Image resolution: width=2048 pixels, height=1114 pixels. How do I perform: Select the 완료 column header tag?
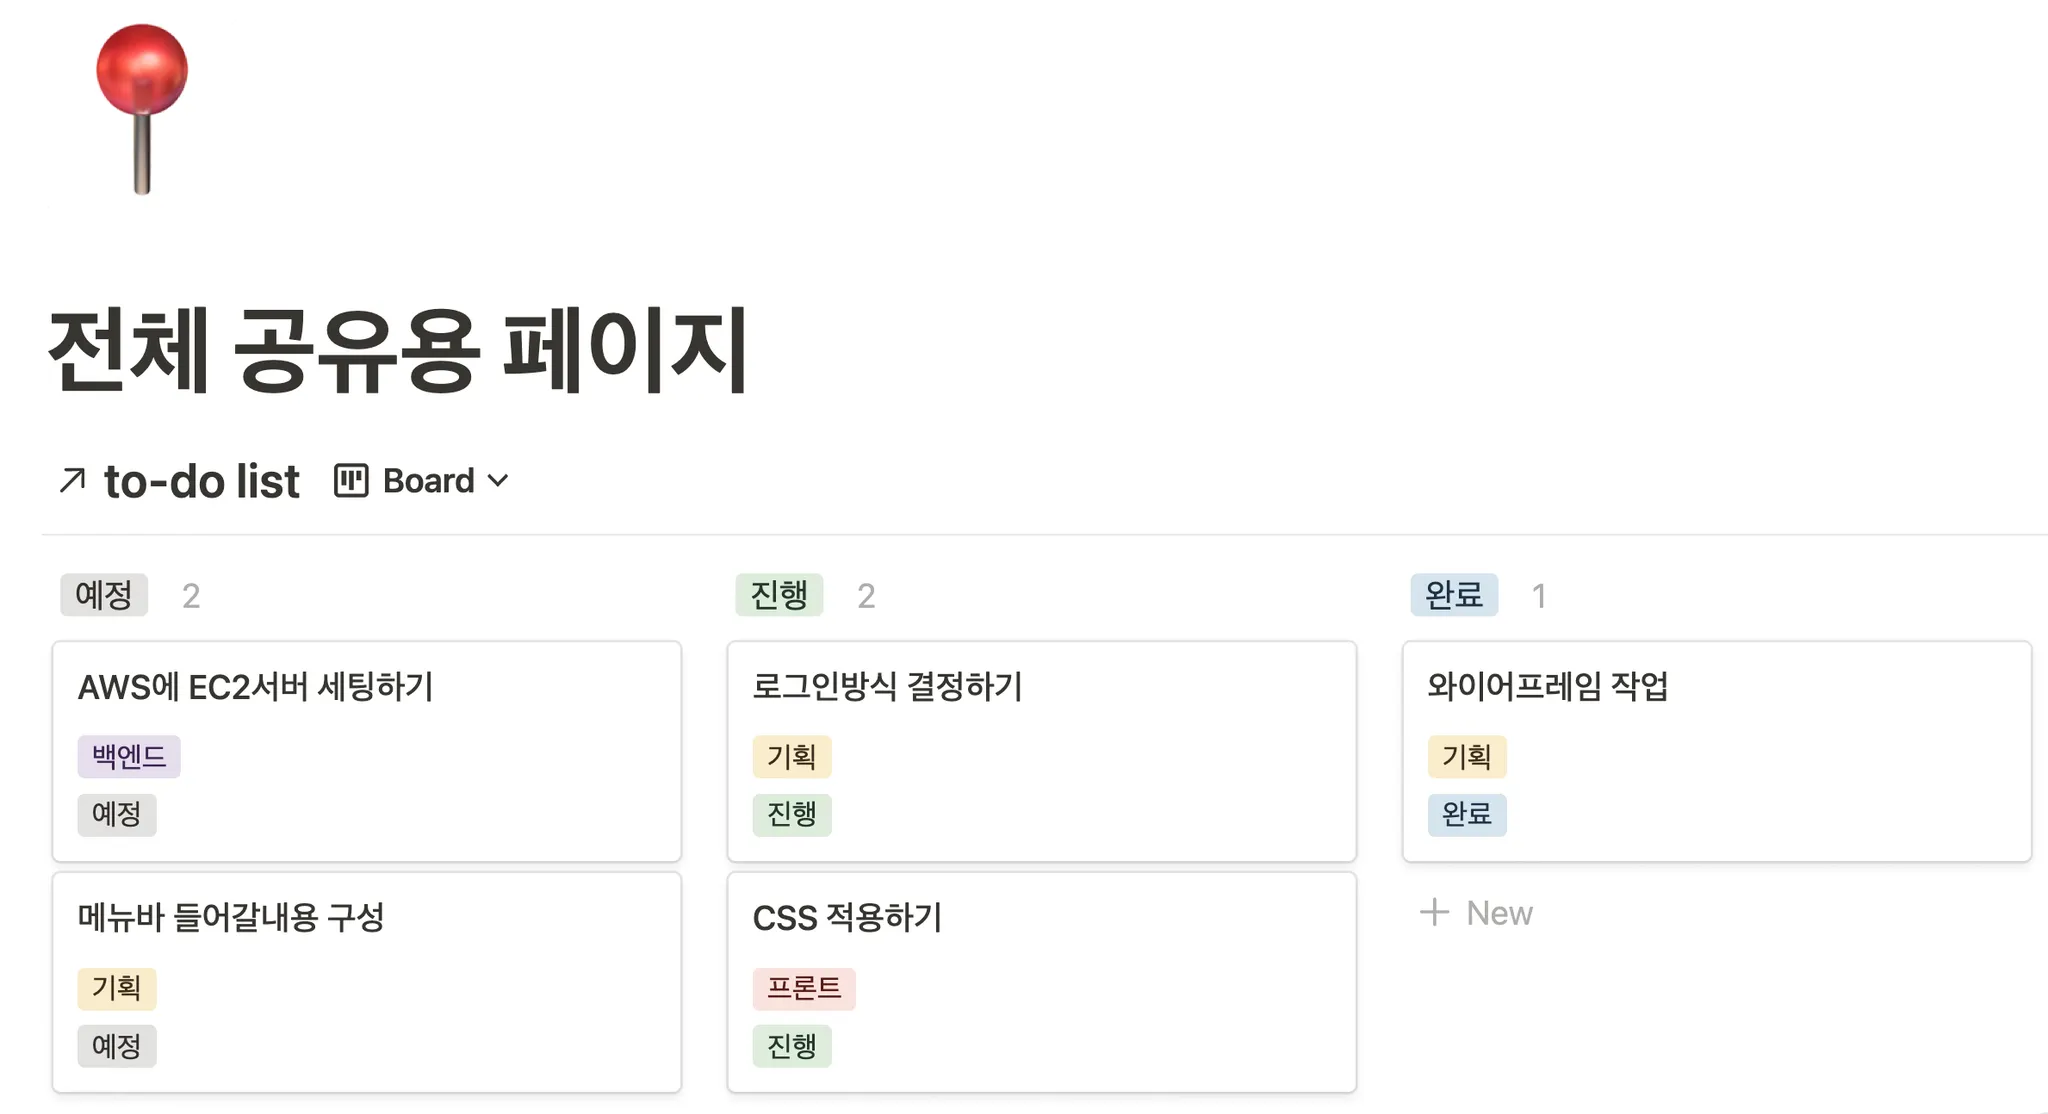(1454, 595)
